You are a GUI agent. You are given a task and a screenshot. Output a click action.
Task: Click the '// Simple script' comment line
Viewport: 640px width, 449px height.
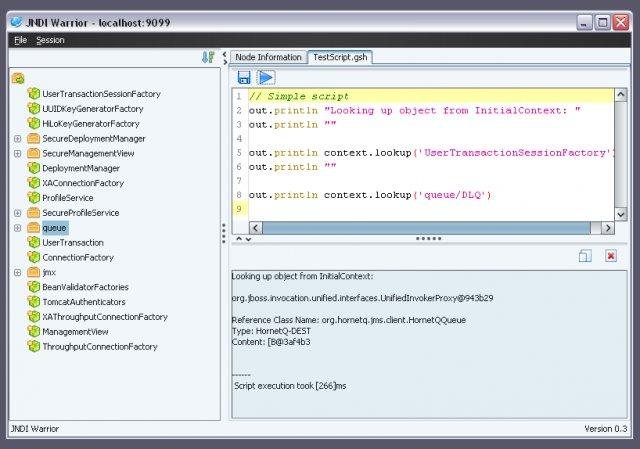coord(298,96)
